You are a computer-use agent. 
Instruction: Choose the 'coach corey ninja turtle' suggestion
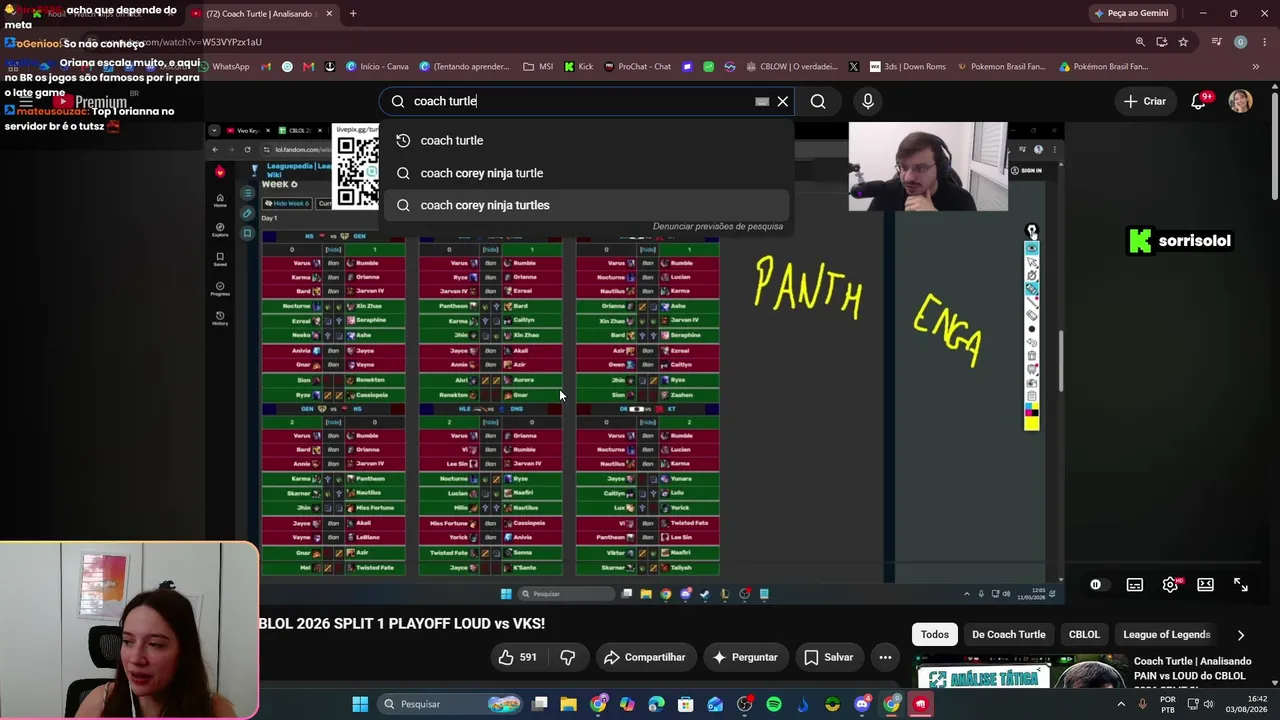coord(586,173)
